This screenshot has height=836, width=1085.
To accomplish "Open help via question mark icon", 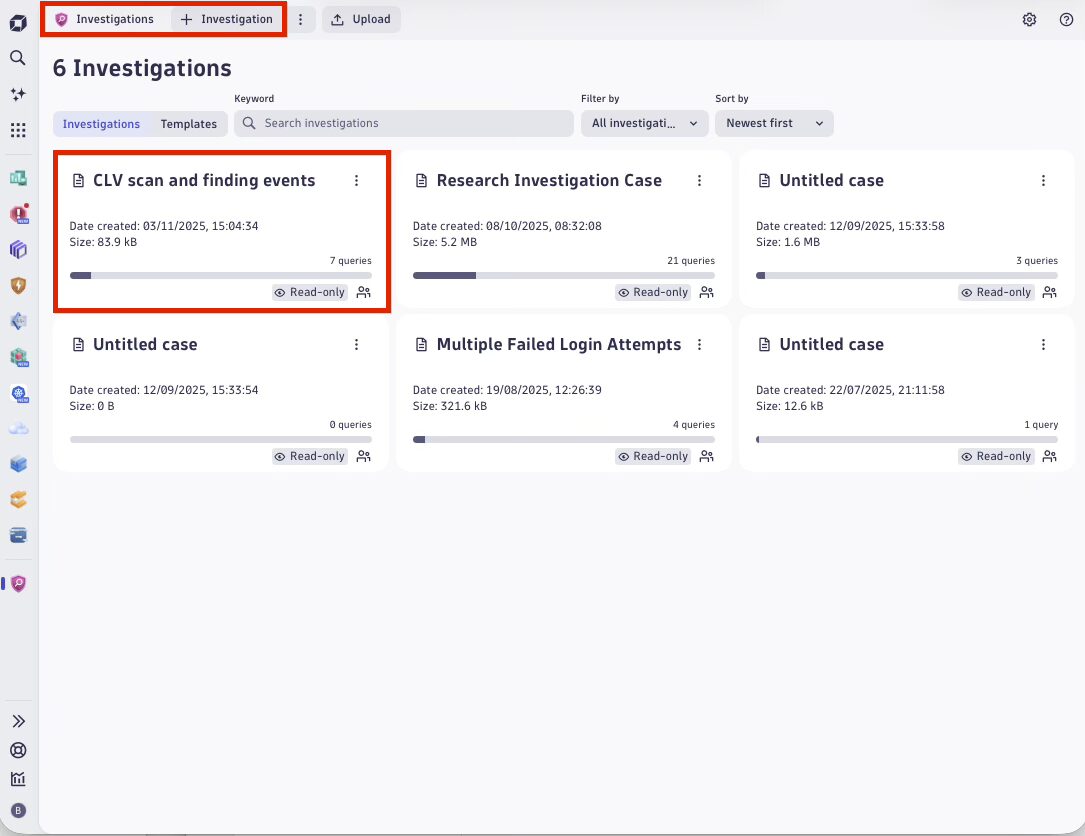I will coord(1066,19).
